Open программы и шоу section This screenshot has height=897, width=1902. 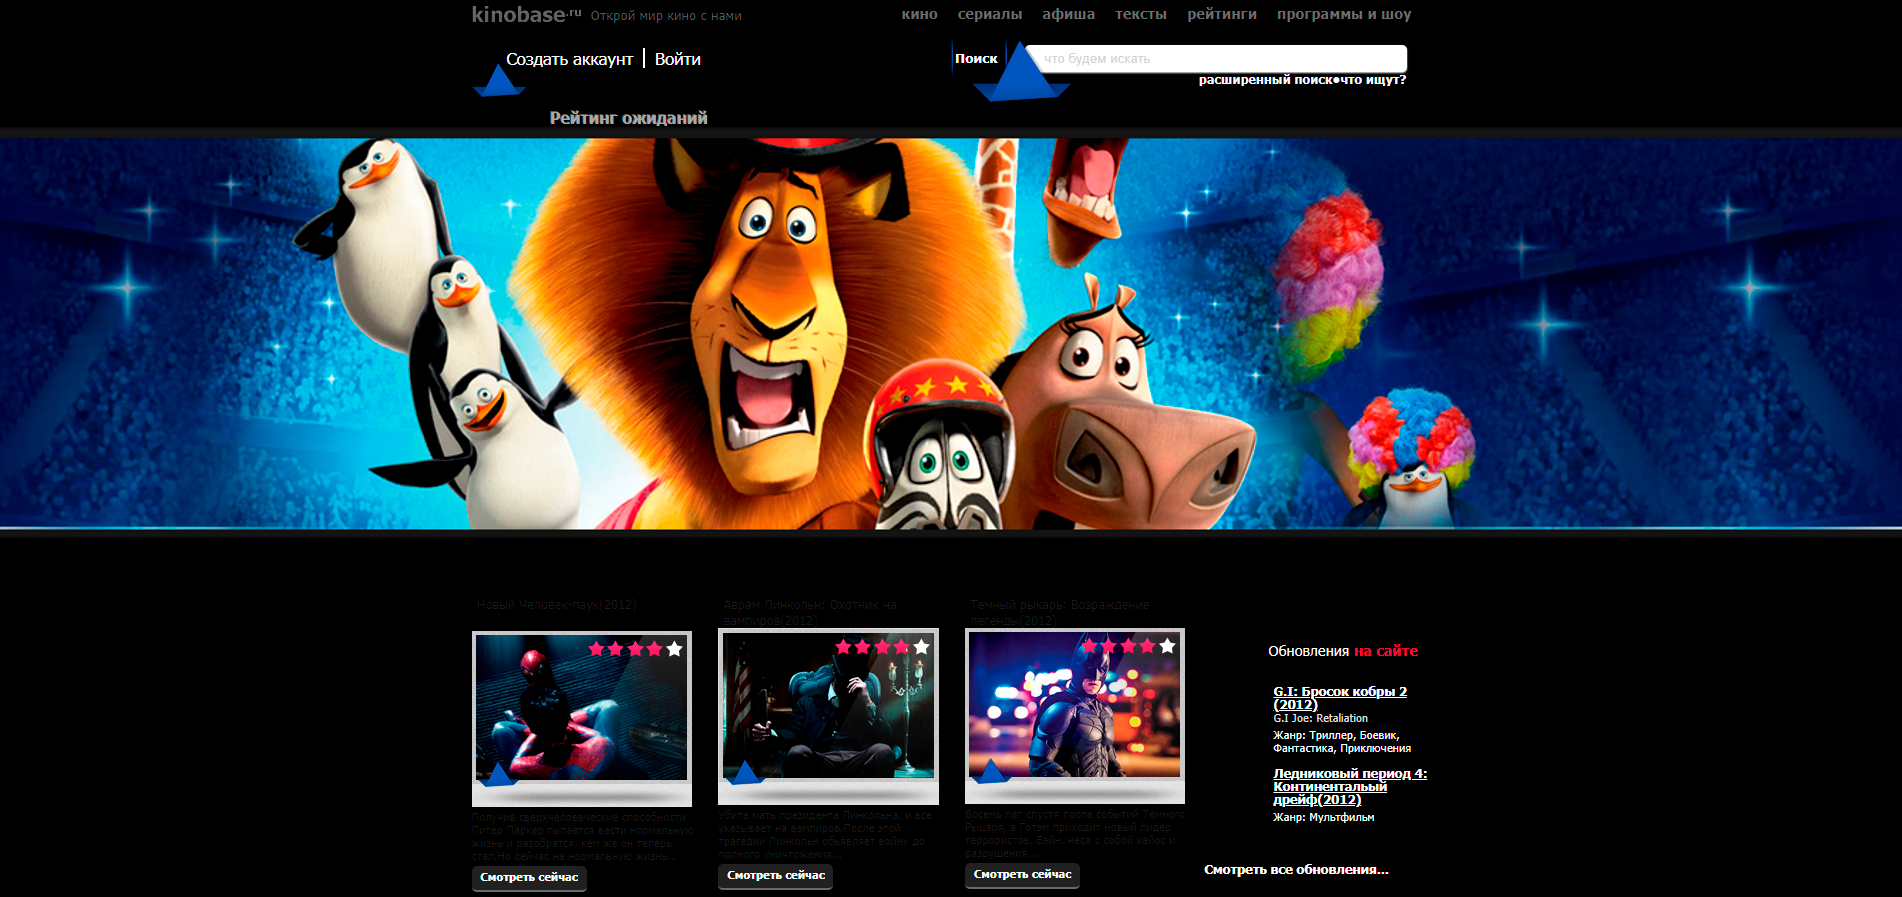(x=1343, y=14)
